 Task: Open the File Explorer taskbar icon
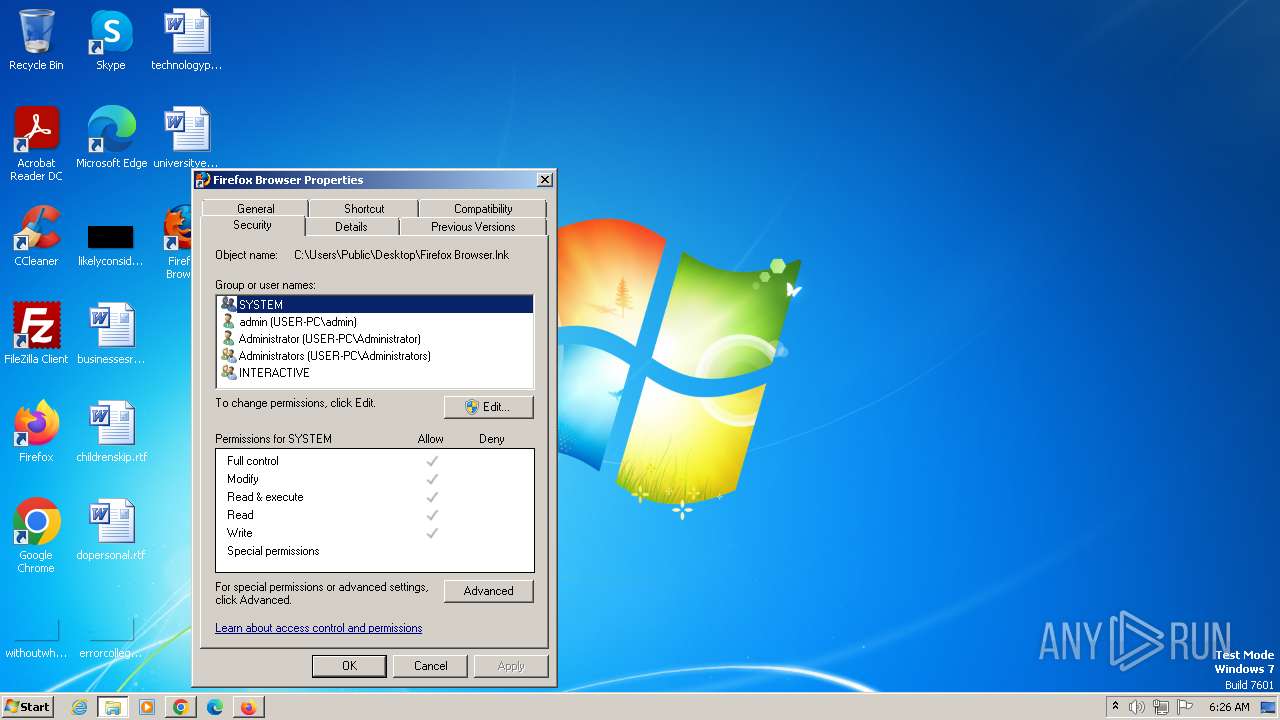(113, 707)
